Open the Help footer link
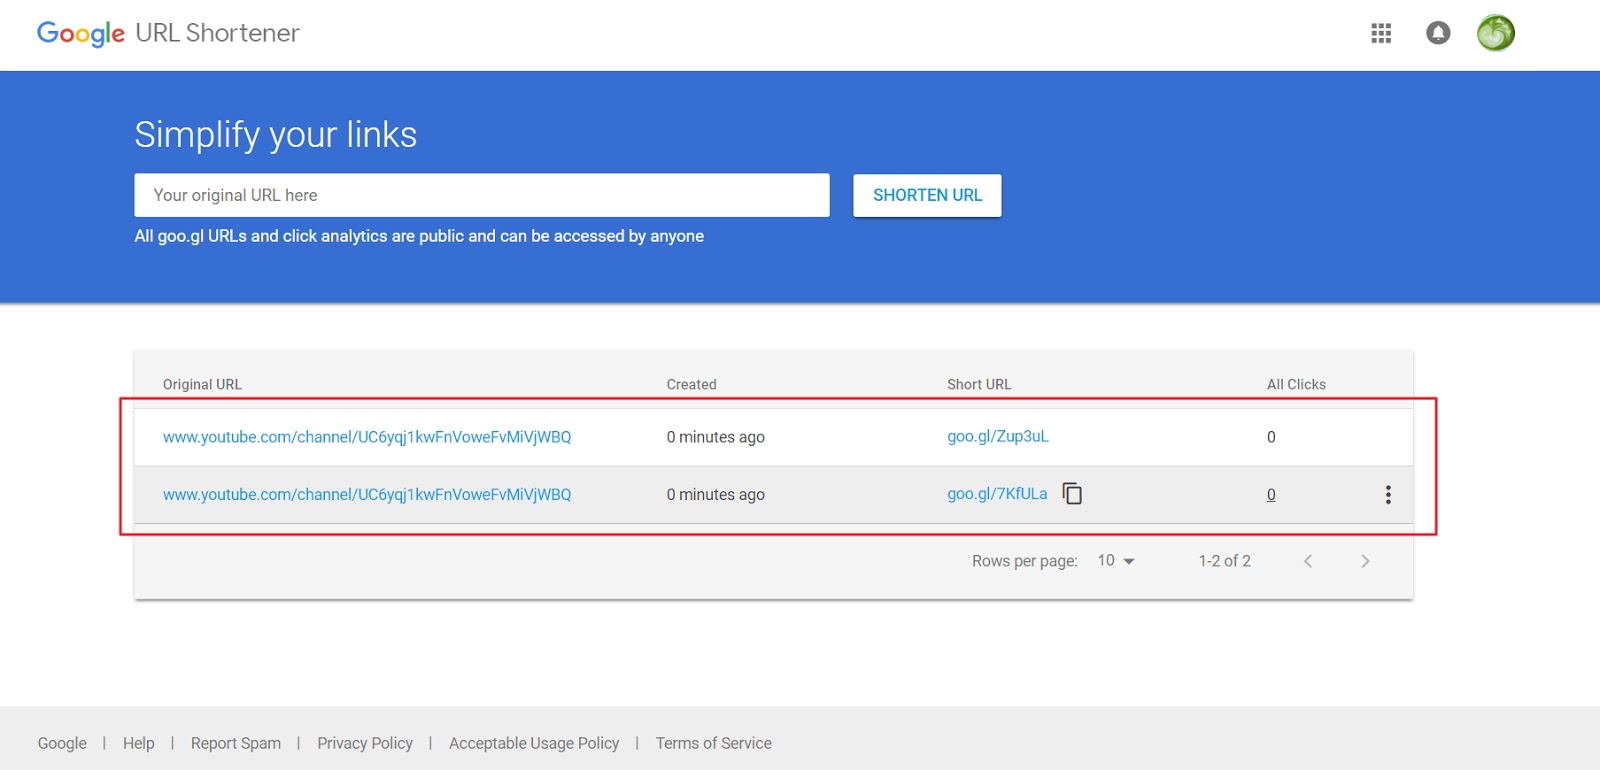This screenshot has width=1600, height=770. click(139, 743)
